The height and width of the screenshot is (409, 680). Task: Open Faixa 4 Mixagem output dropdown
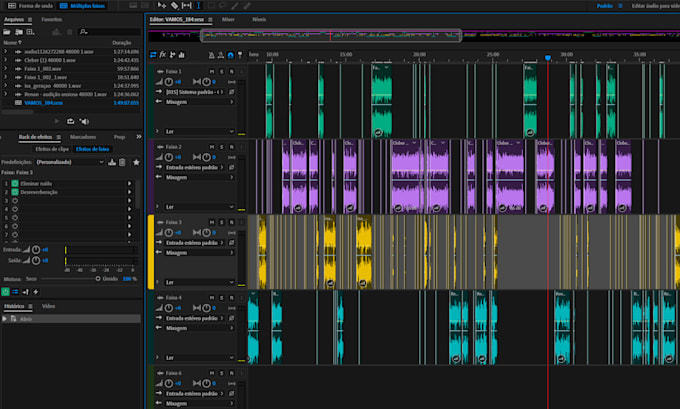[x=199, y=328]
